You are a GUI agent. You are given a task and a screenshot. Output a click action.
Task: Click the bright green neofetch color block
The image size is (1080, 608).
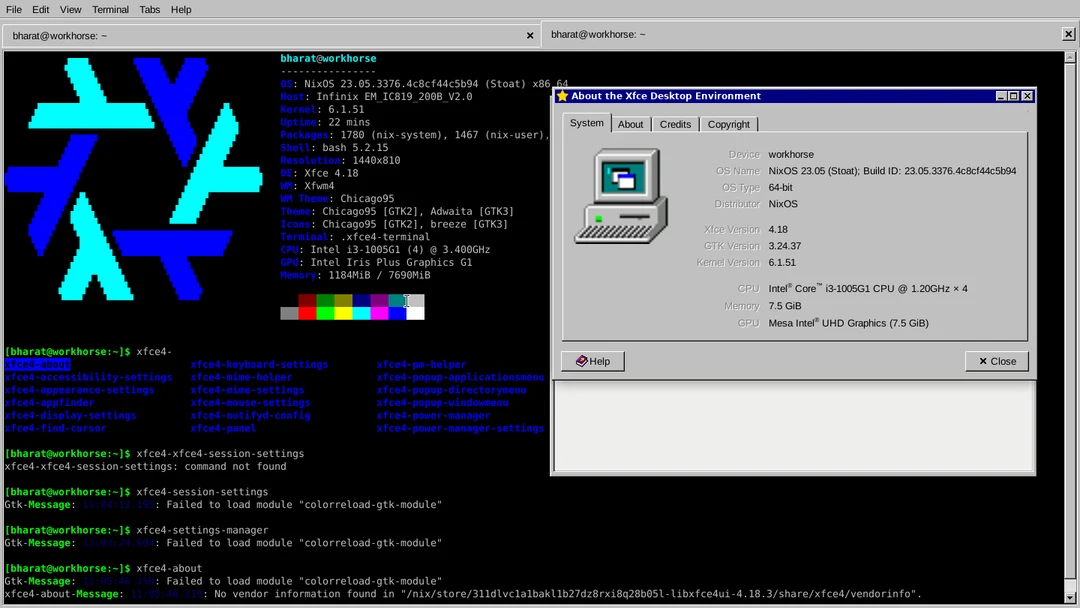[325, 313]
